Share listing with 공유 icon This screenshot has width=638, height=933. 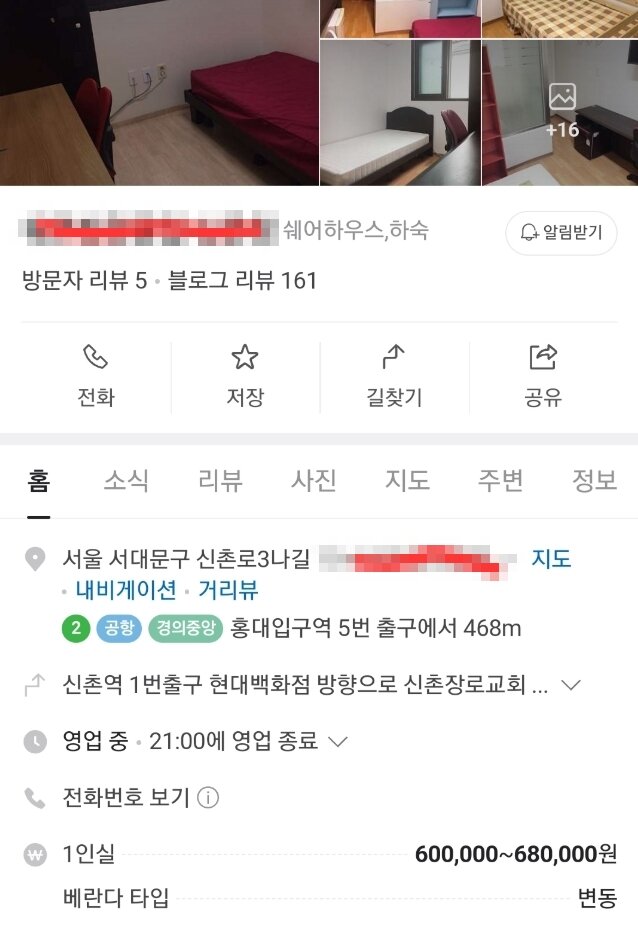click(543, 356)
